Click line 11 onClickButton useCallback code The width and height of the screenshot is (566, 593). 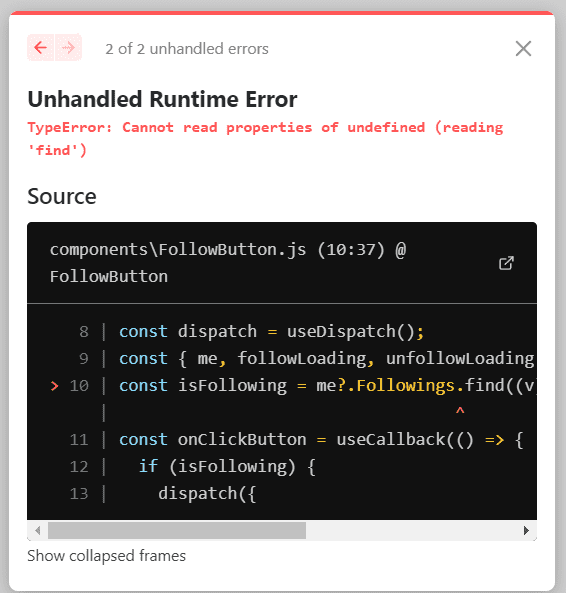click(321, 440)
